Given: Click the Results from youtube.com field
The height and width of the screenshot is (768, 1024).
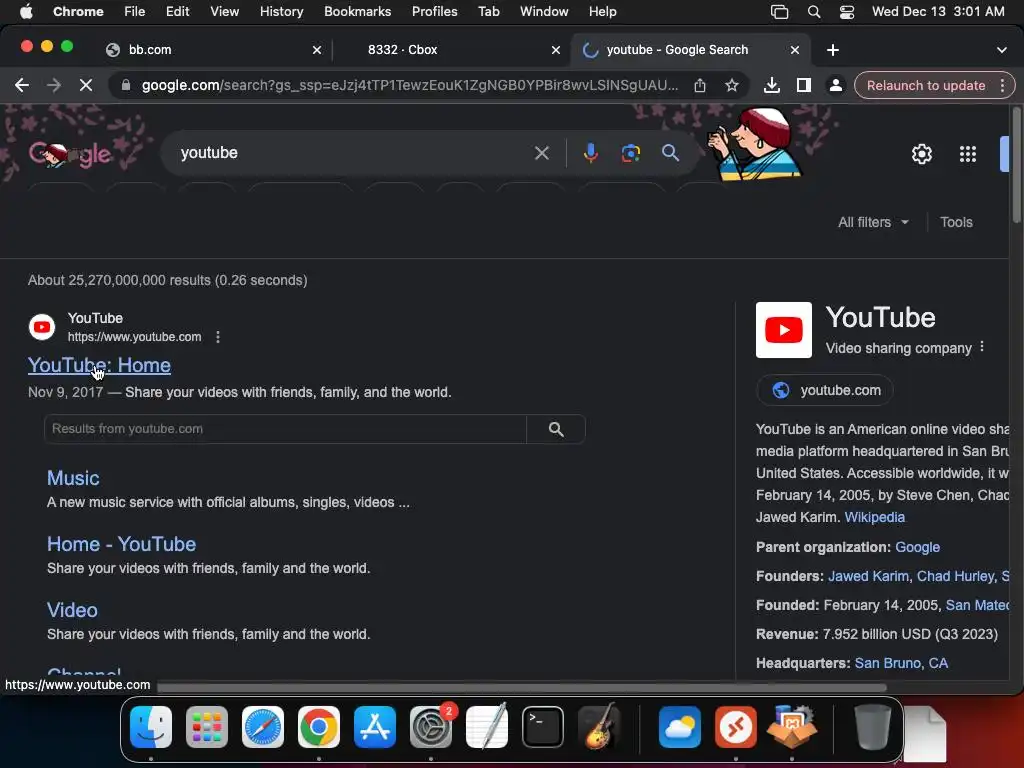Looking at the screenshot, I should 285,429.
